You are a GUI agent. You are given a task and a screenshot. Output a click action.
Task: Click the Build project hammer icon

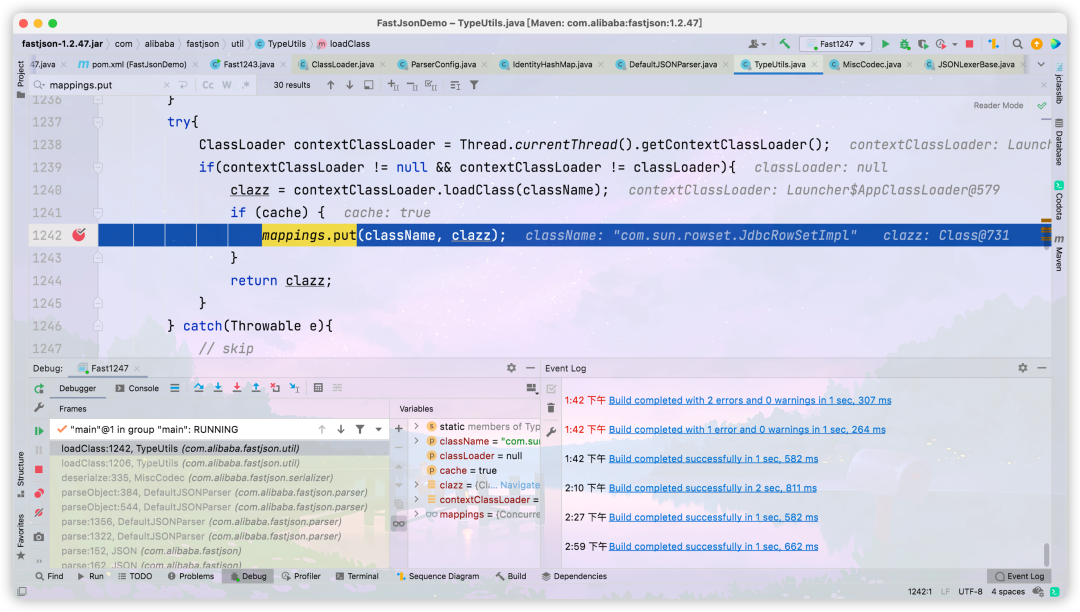coord(785,43)
